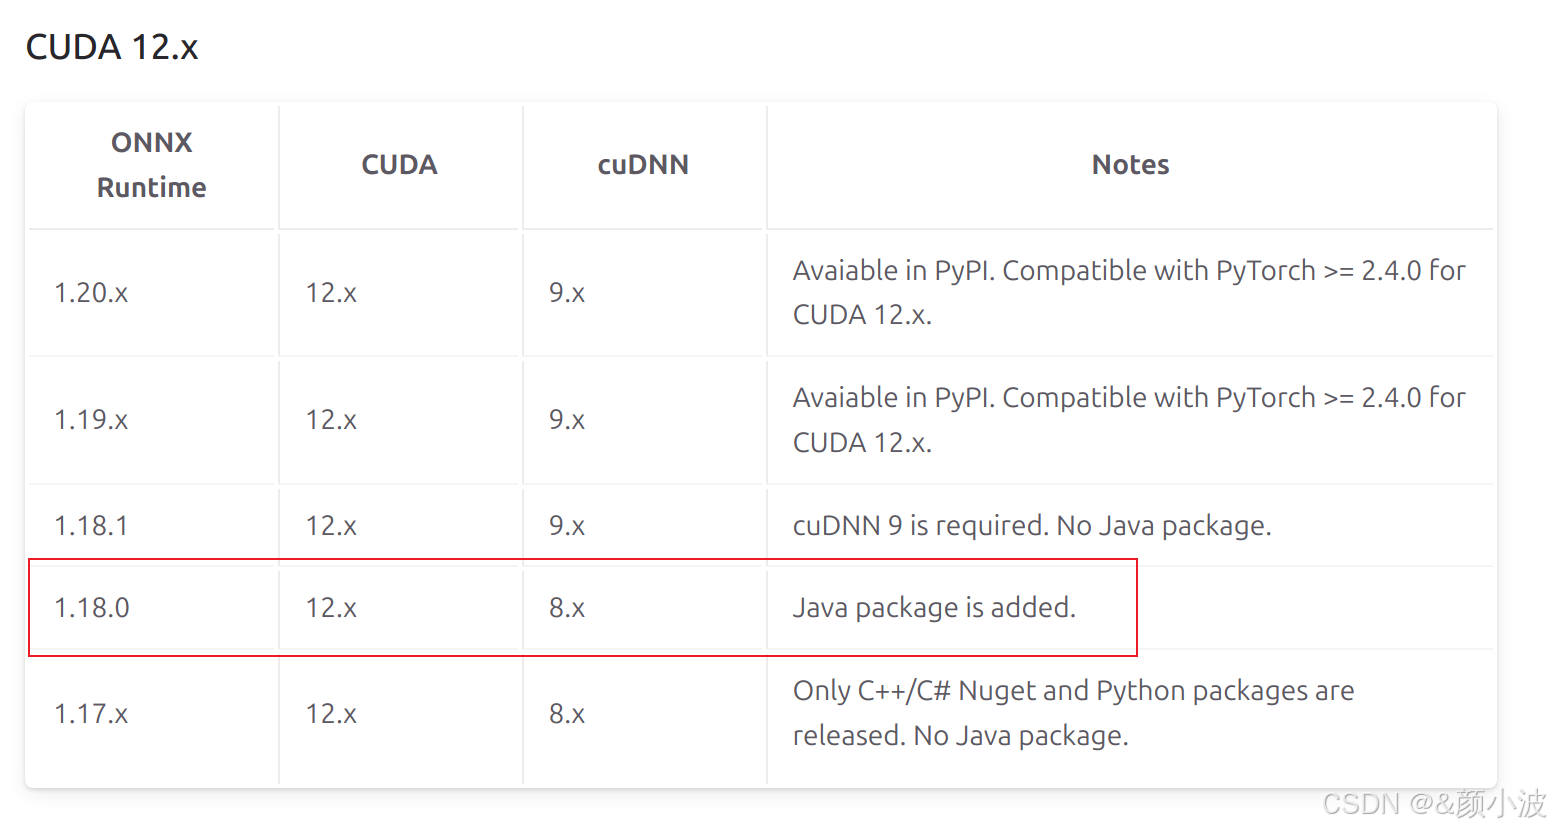
Task: Select the ONNX Runtime column header
Action: tap(151, 164)
